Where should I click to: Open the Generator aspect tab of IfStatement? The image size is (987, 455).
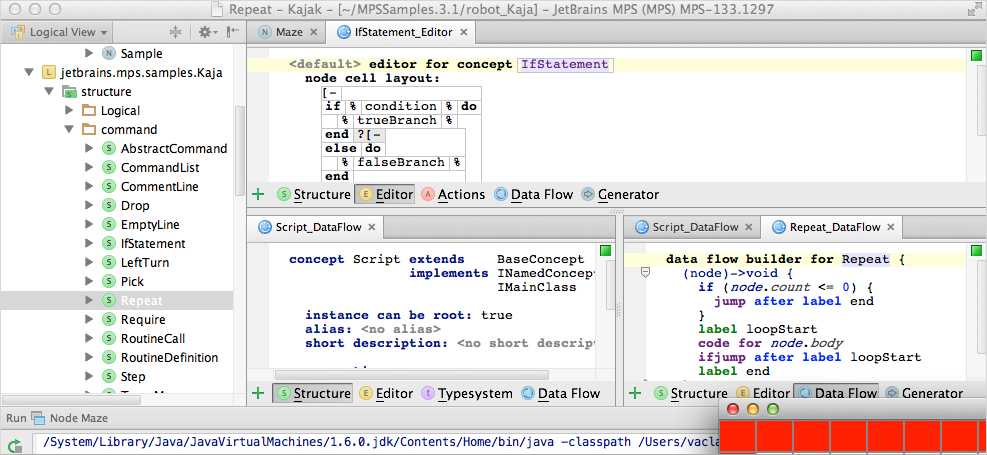pyautogui.click(x=619, y=194)
